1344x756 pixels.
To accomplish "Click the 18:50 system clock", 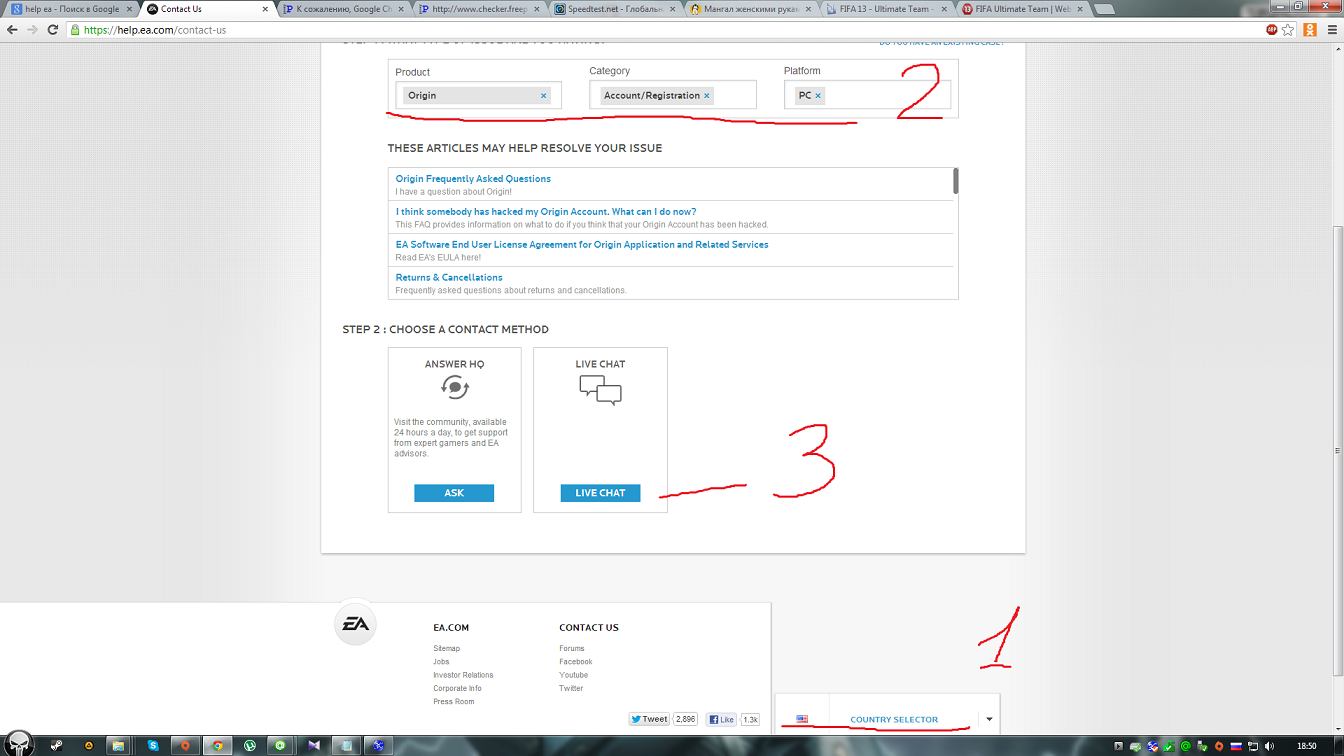I will 1306,746.
